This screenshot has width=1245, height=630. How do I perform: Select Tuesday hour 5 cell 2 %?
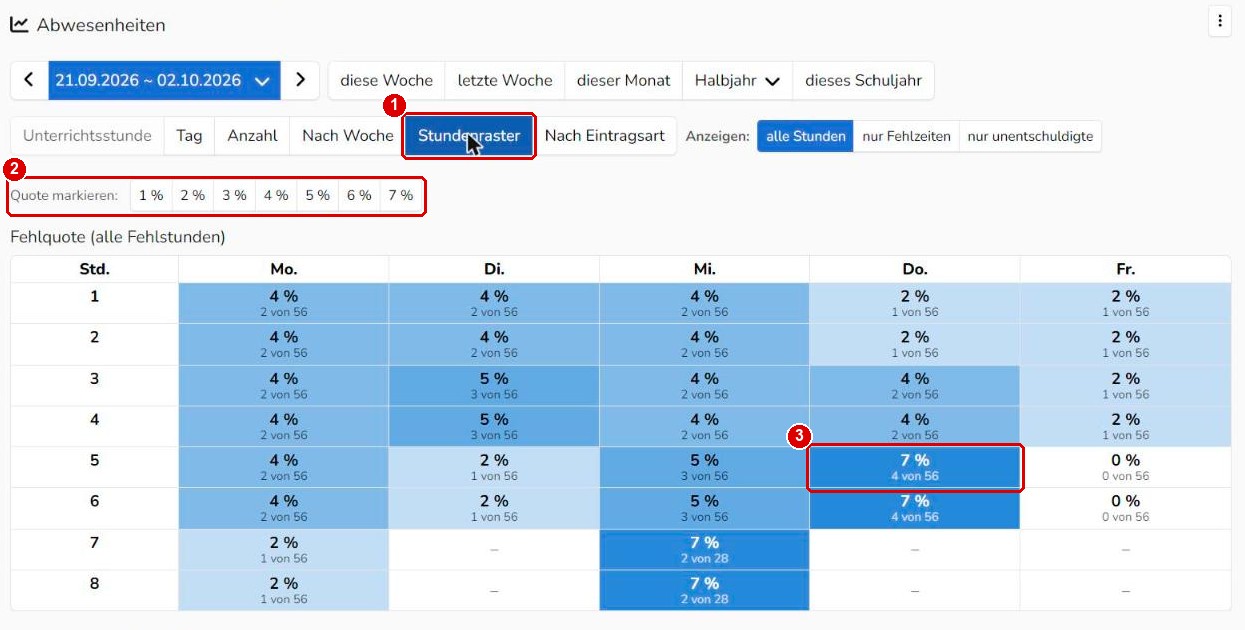pos(494,467)
